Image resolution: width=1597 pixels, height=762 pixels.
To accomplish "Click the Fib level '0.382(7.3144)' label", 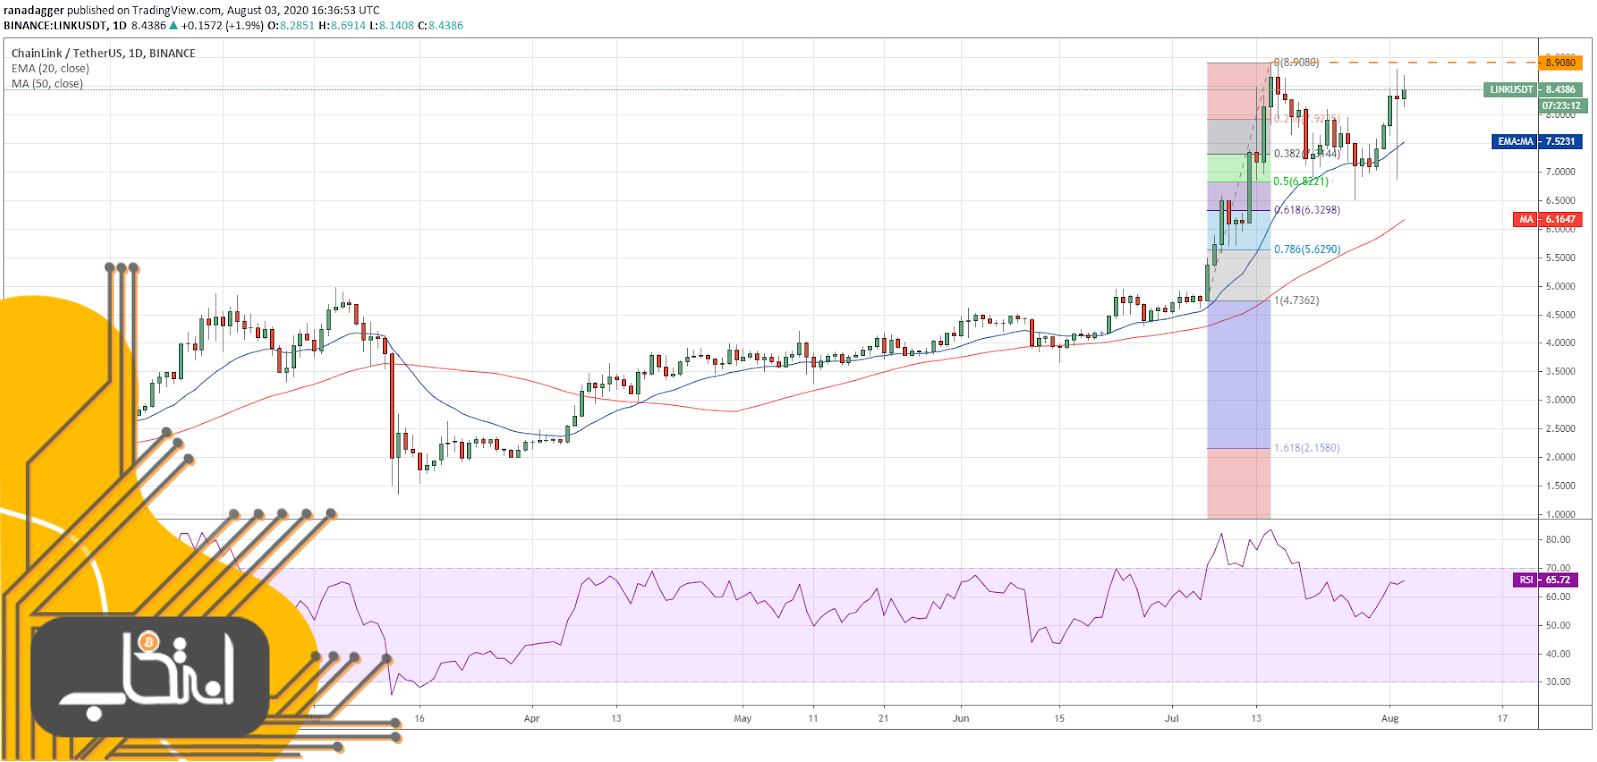I will click(x=1307, y=153).
